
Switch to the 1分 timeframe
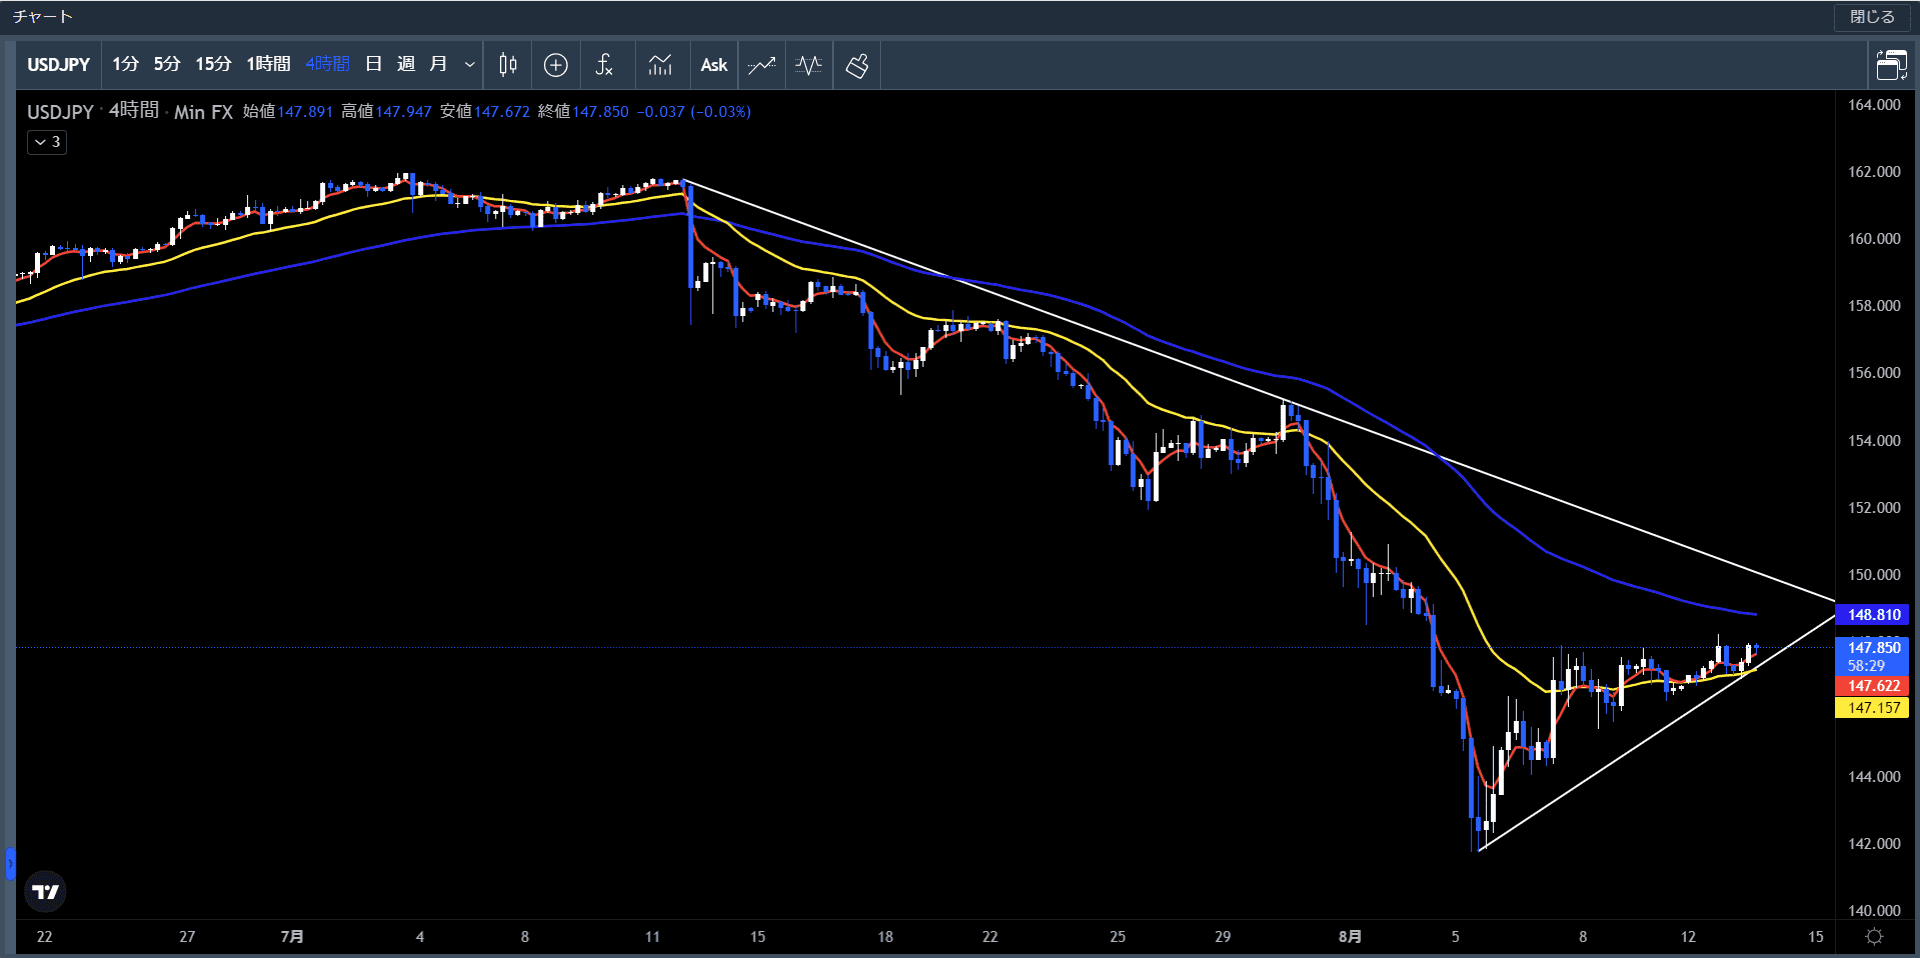pos(125,65)
